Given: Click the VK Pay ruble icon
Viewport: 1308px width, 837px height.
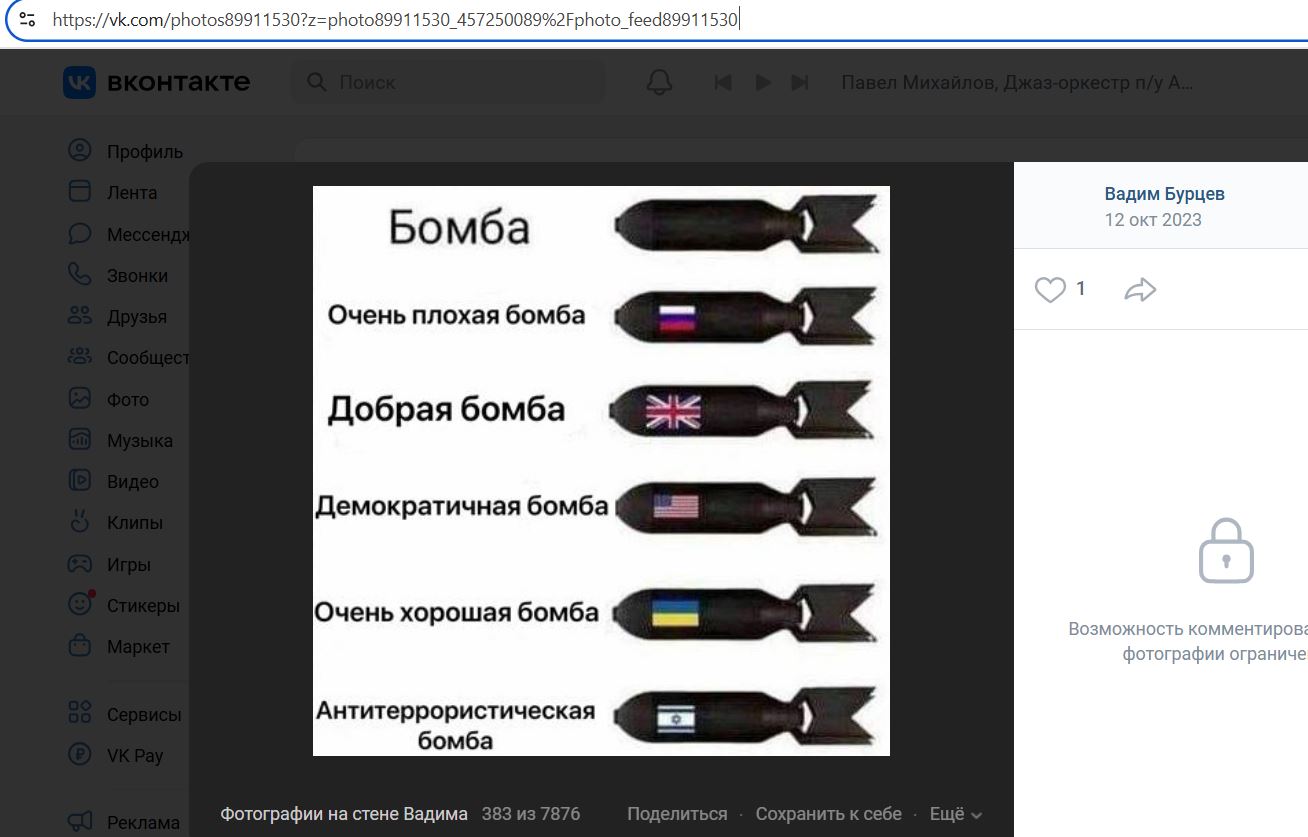Looking at the screenshot, I should (79, 754).
